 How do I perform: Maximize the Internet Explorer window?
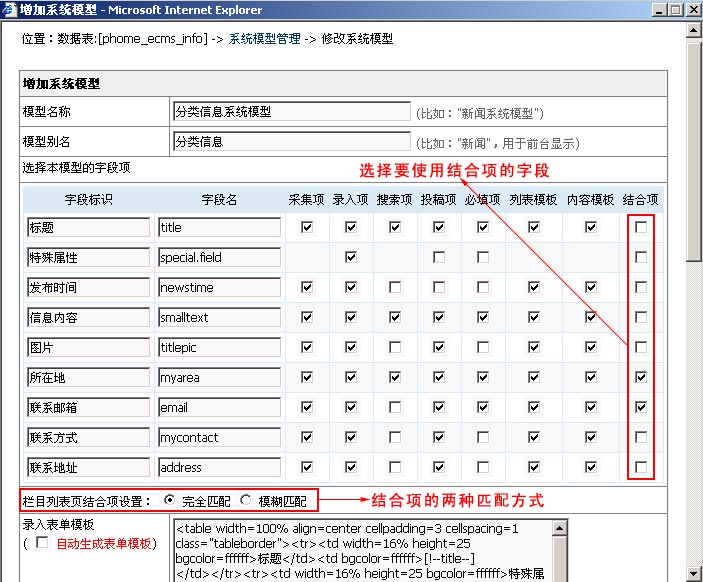(676, 10)
